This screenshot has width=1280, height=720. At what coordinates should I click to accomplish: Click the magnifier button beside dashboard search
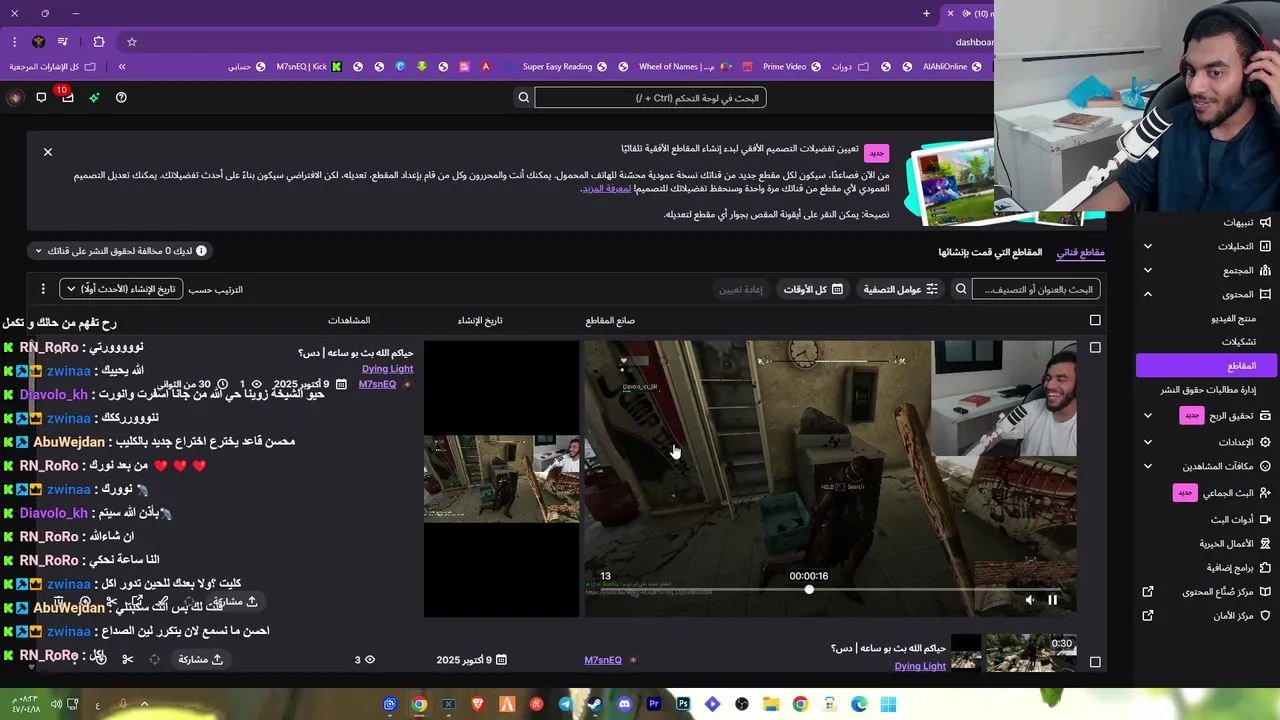click(x=523, y=97)
